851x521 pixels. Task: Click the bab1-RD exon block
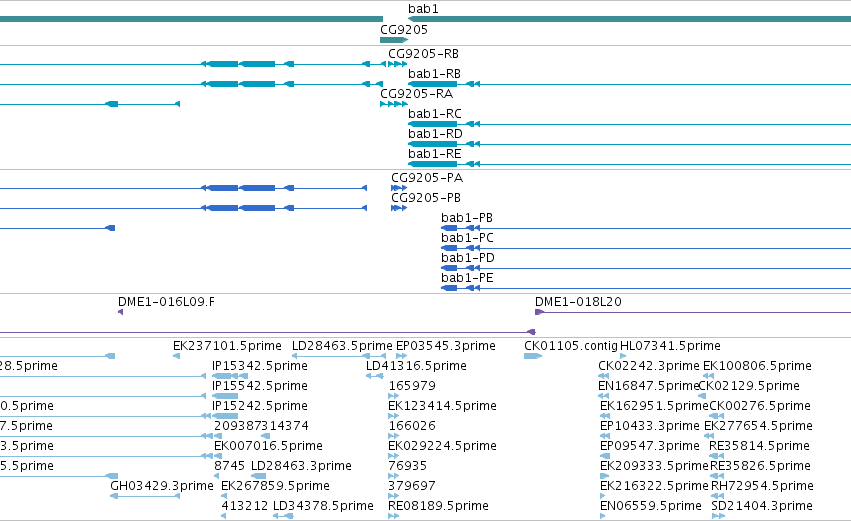[433, 144]
